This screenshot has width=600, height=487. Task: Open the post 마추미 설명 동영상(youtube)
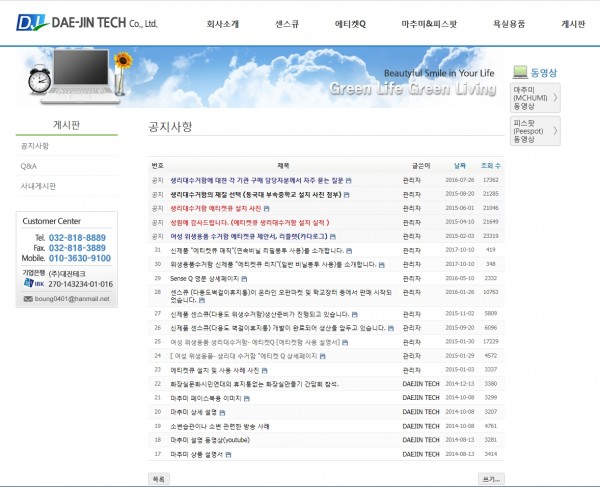pos(211,439)
